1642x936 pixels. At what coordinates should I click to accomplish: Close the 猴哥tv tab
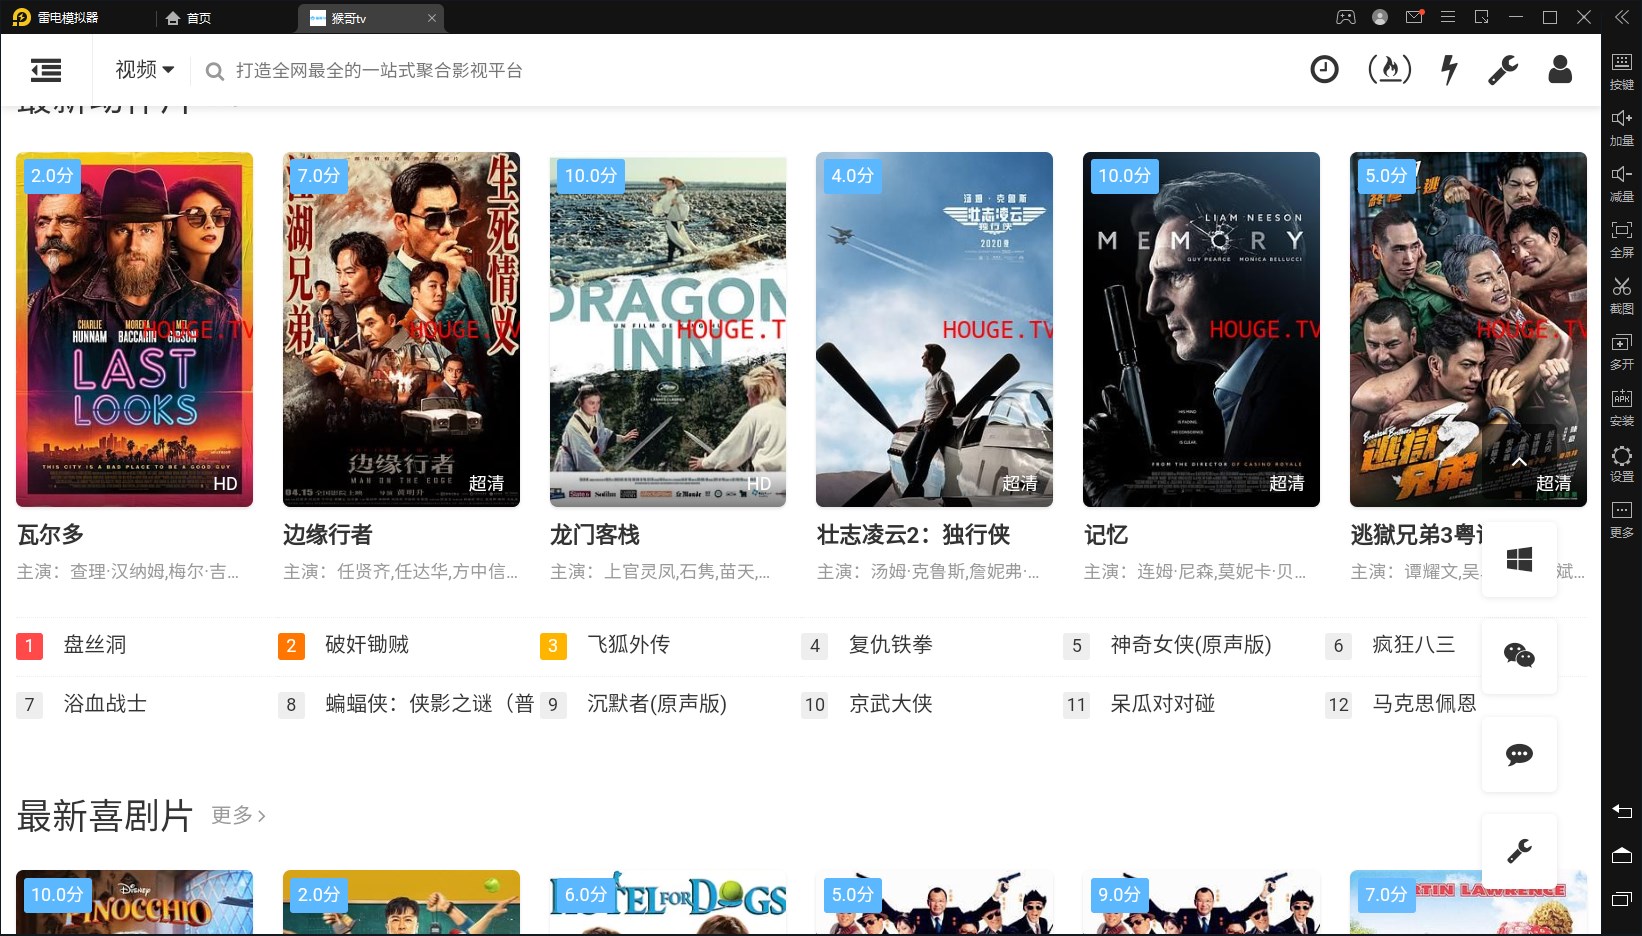click(432, 18)
